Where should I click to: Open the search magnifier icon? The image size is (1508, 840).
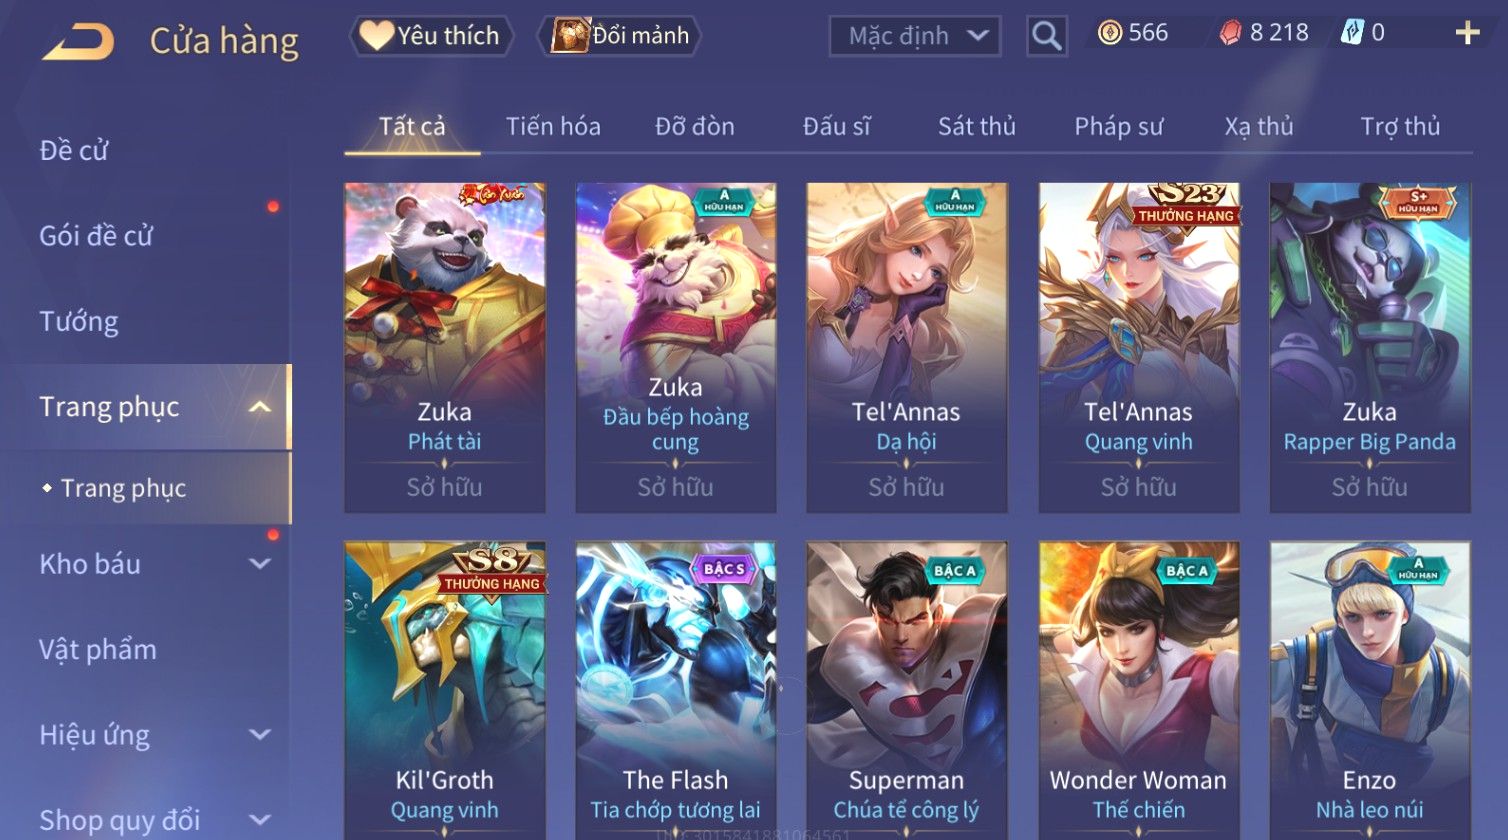(x=1046, y=36)
